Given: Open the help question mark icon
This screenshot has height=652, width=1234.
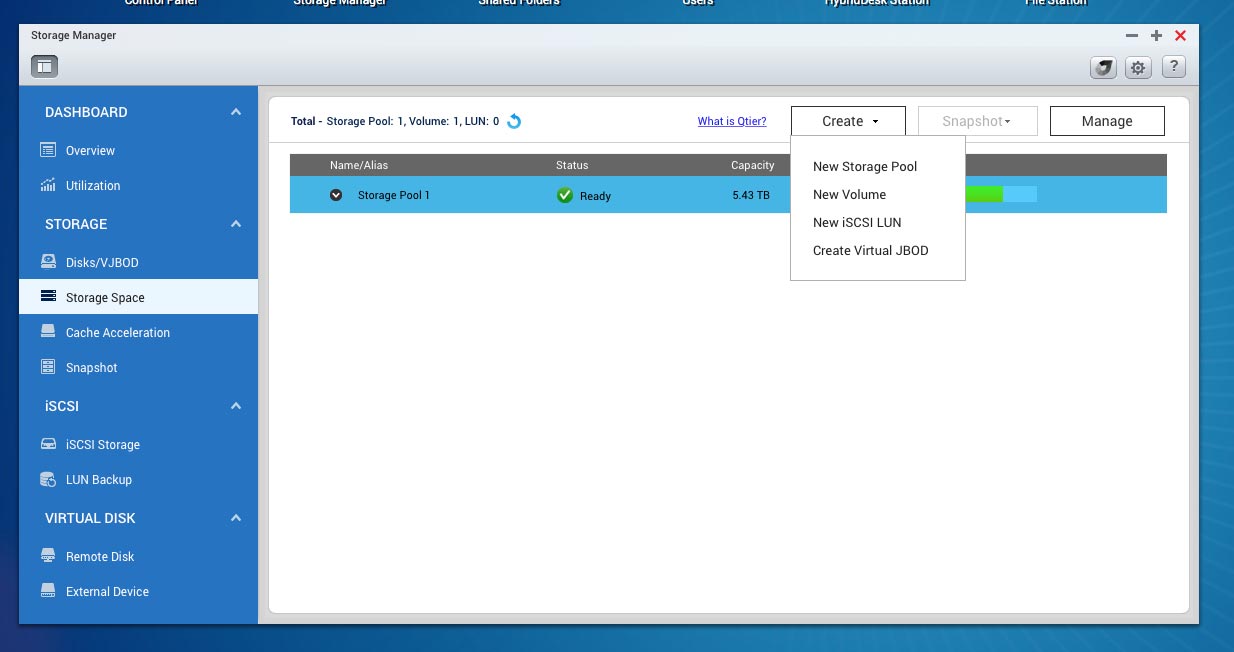Looking at the screenshot, I should click(x=1174, y=67).
